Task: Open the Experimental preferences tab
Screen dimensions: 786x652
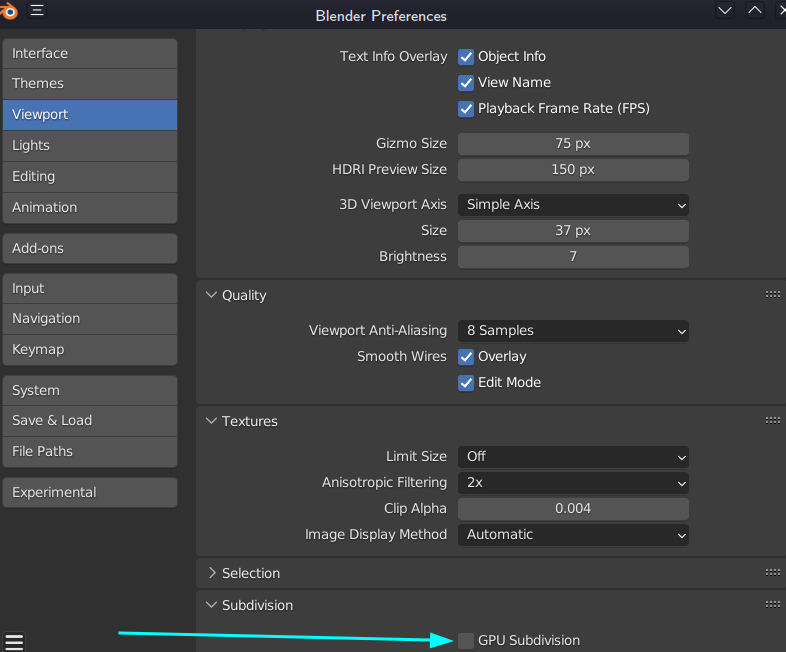Action: 90,493
